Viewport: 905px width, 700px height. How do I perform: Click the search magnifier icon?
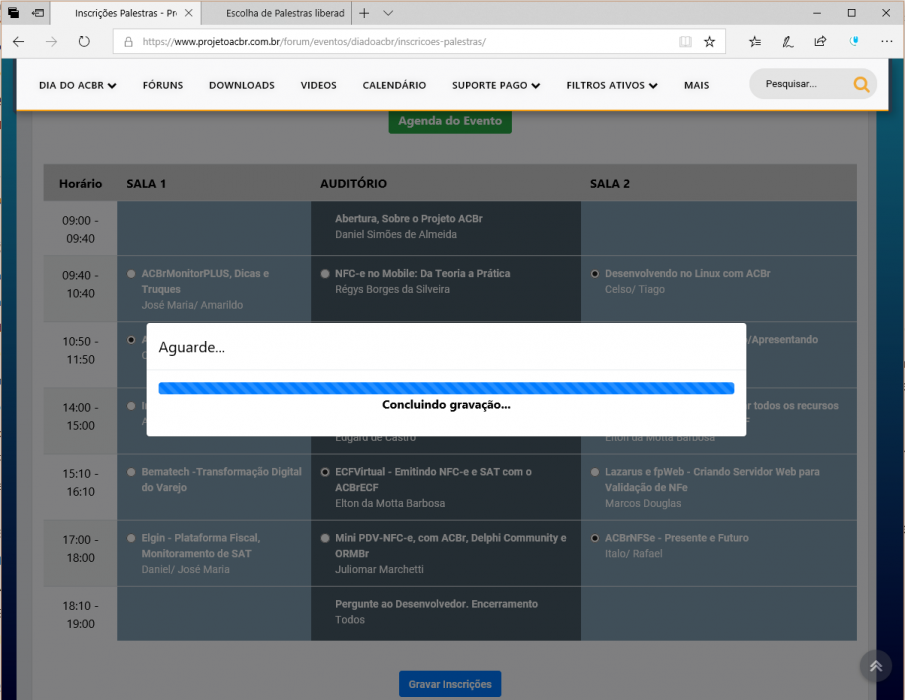click(861, 84)
